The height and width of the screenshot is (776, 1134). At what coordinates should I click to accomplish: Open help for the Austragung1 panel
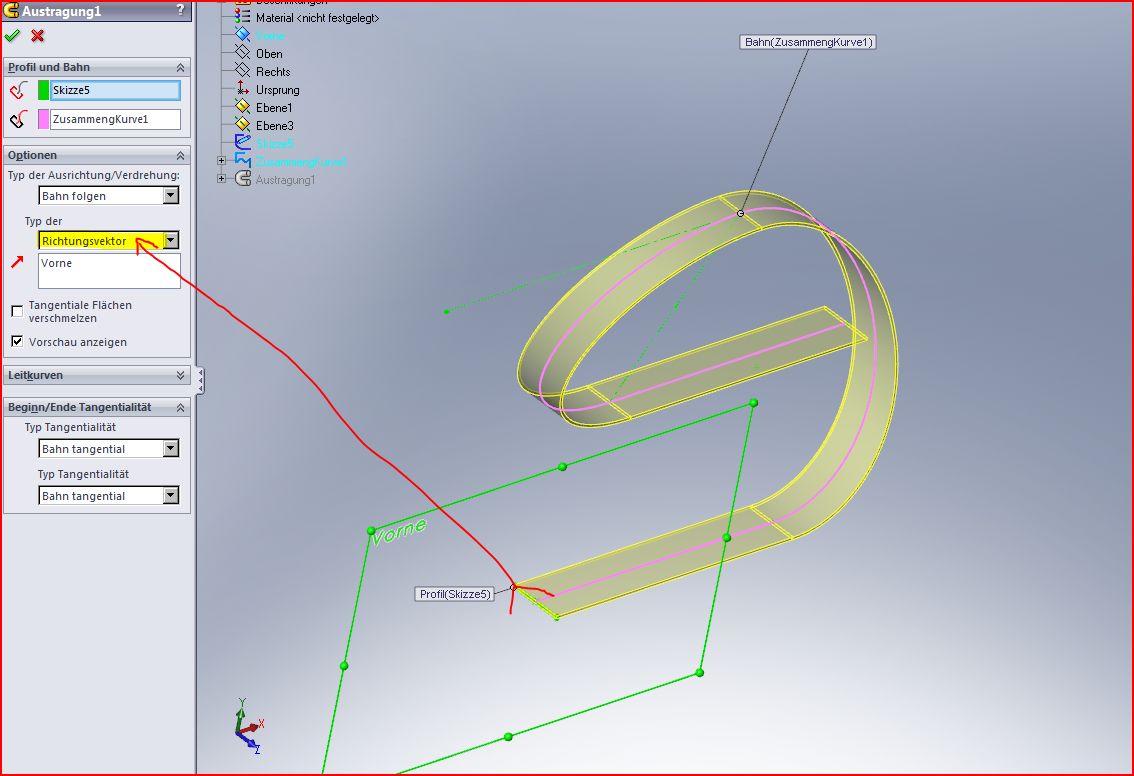(180, 10)
